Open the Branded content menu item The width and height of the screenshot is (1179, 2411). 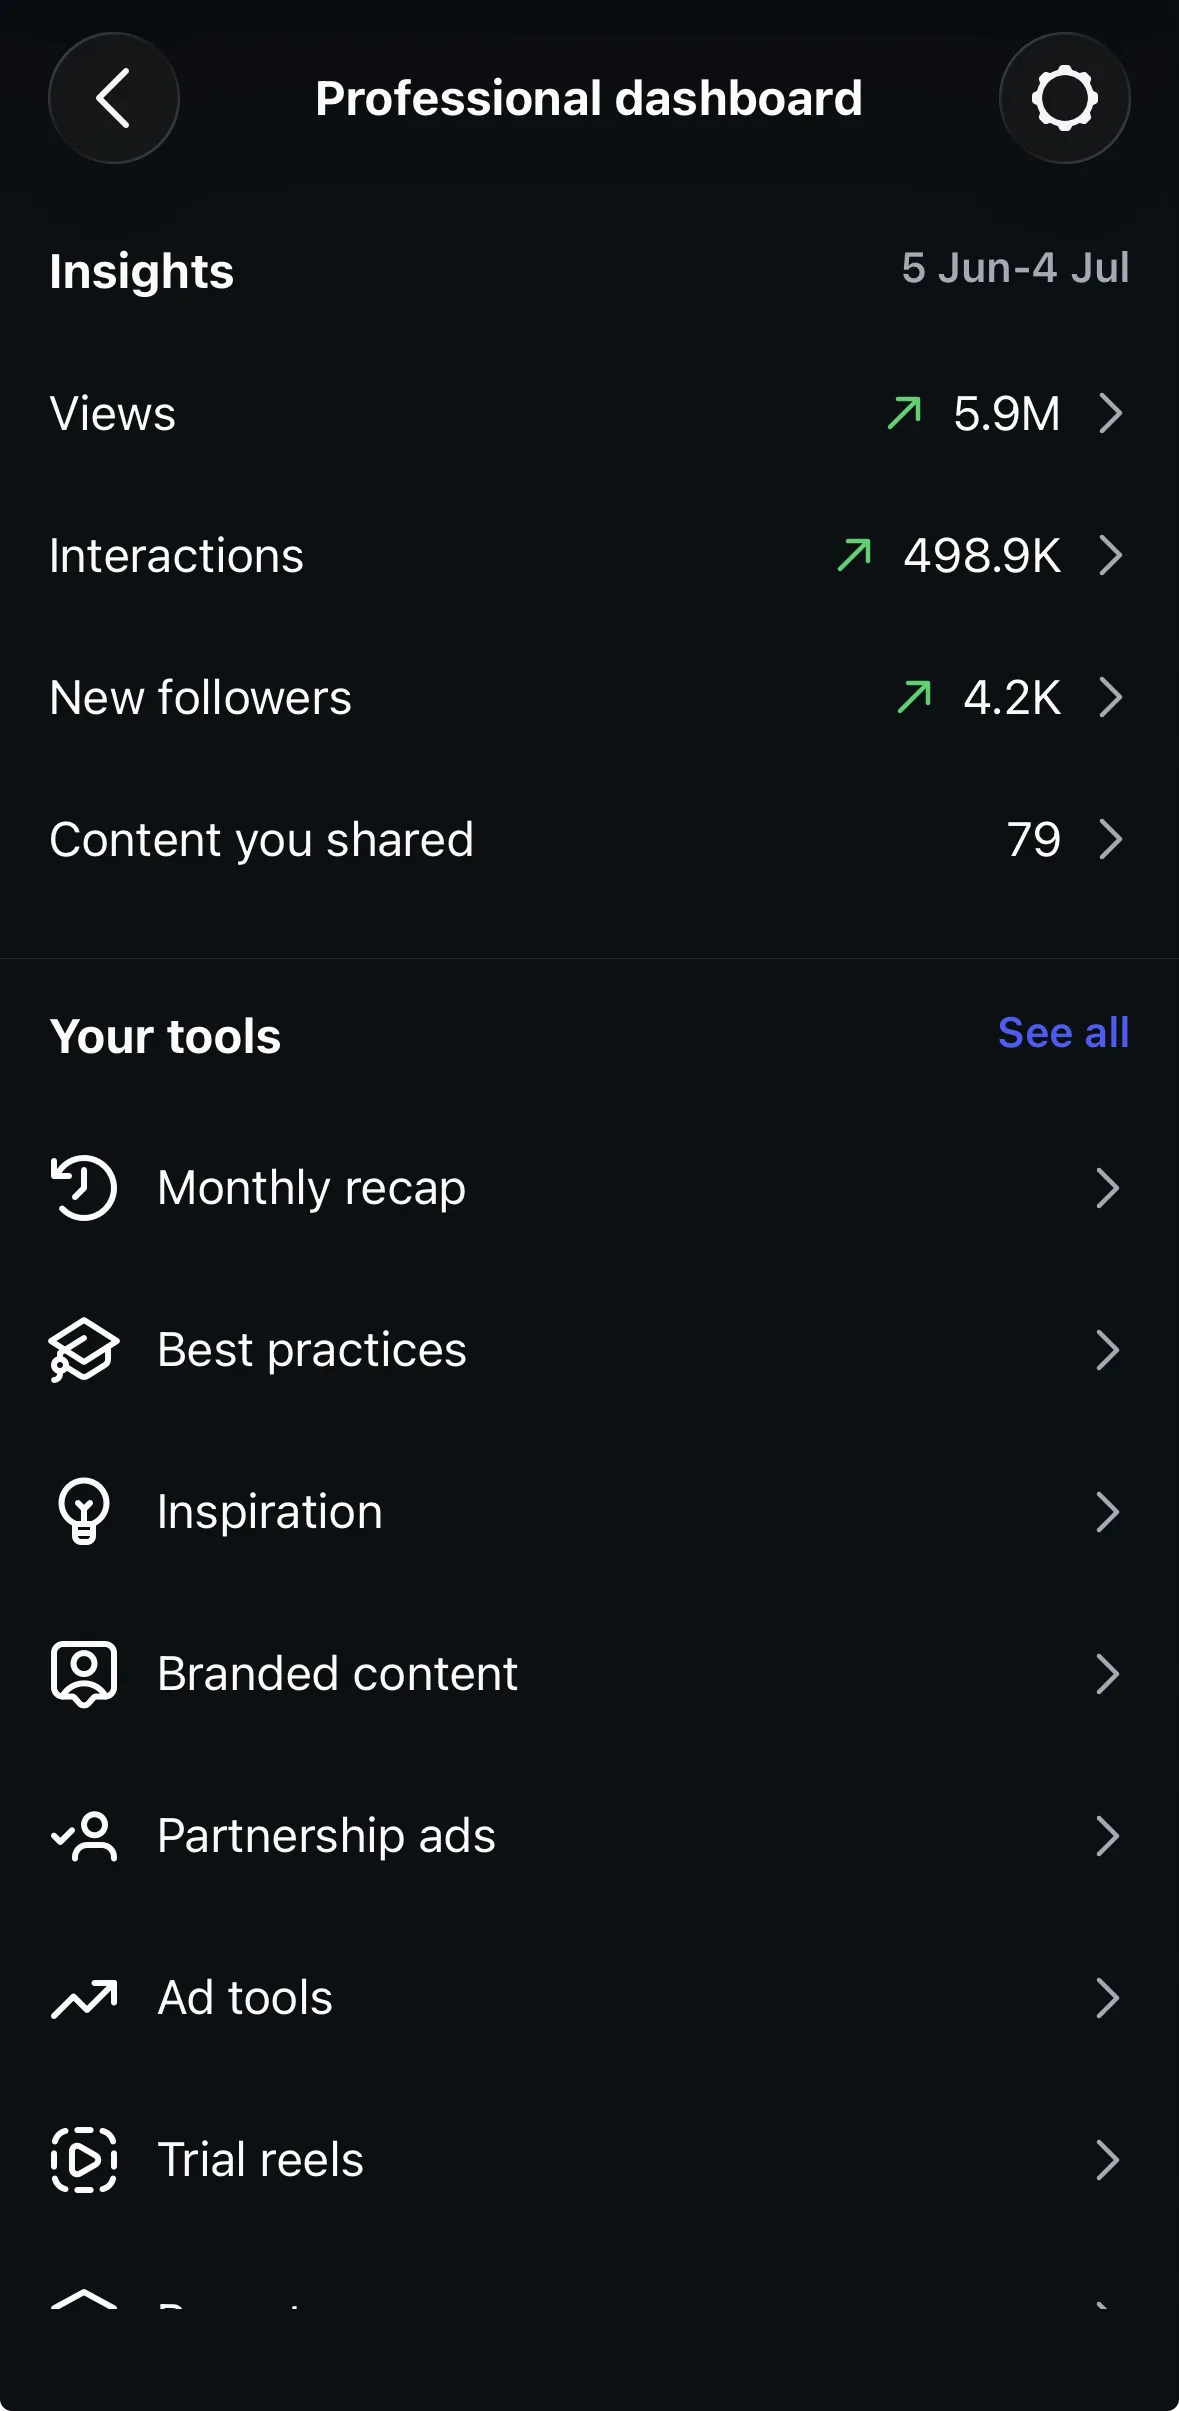pos(589,1673)
